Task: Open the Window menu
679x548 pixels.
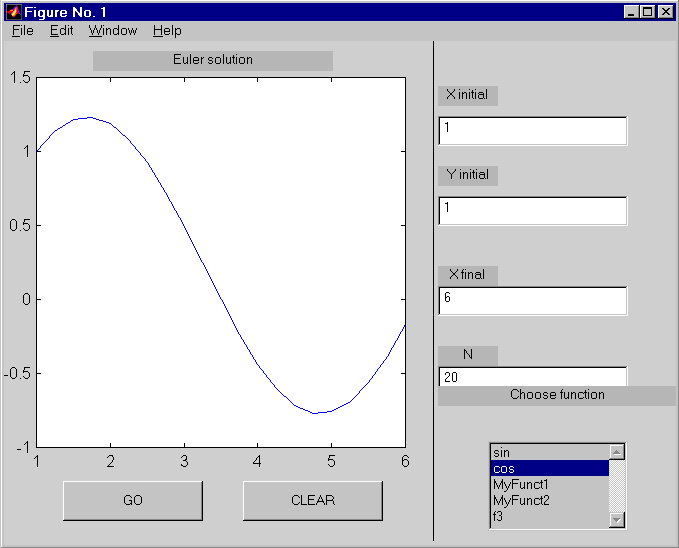Action: click(113, 31)
